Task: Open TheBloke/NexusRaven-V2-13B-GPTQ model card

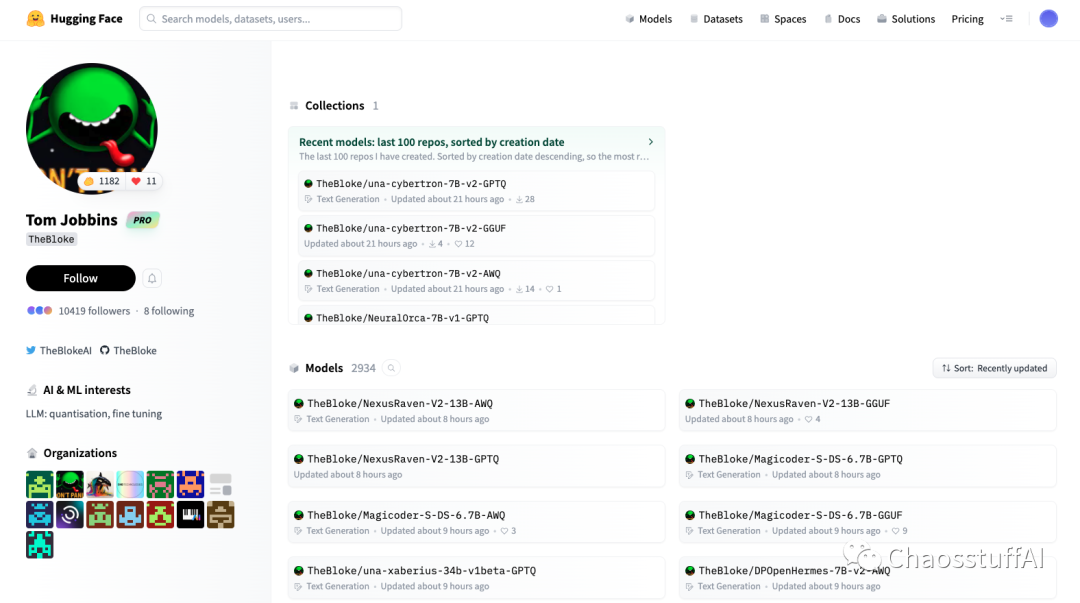Action: [477, 467]
